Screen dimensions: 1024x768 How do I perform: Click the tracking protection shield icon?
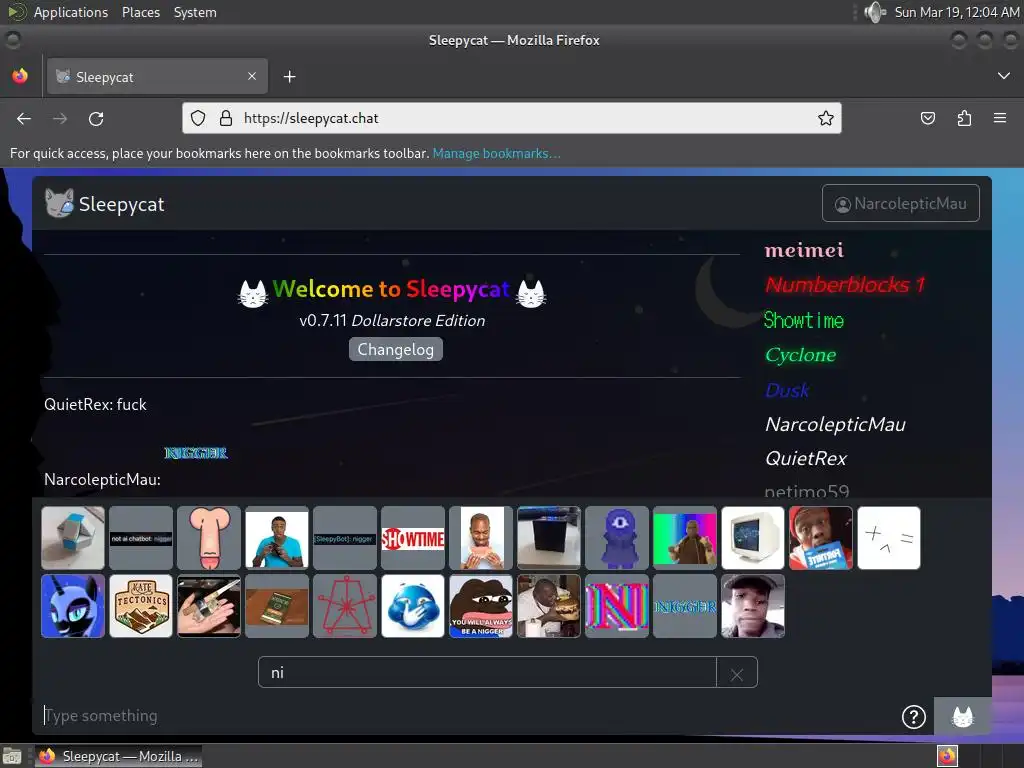(x=198, y=118)
